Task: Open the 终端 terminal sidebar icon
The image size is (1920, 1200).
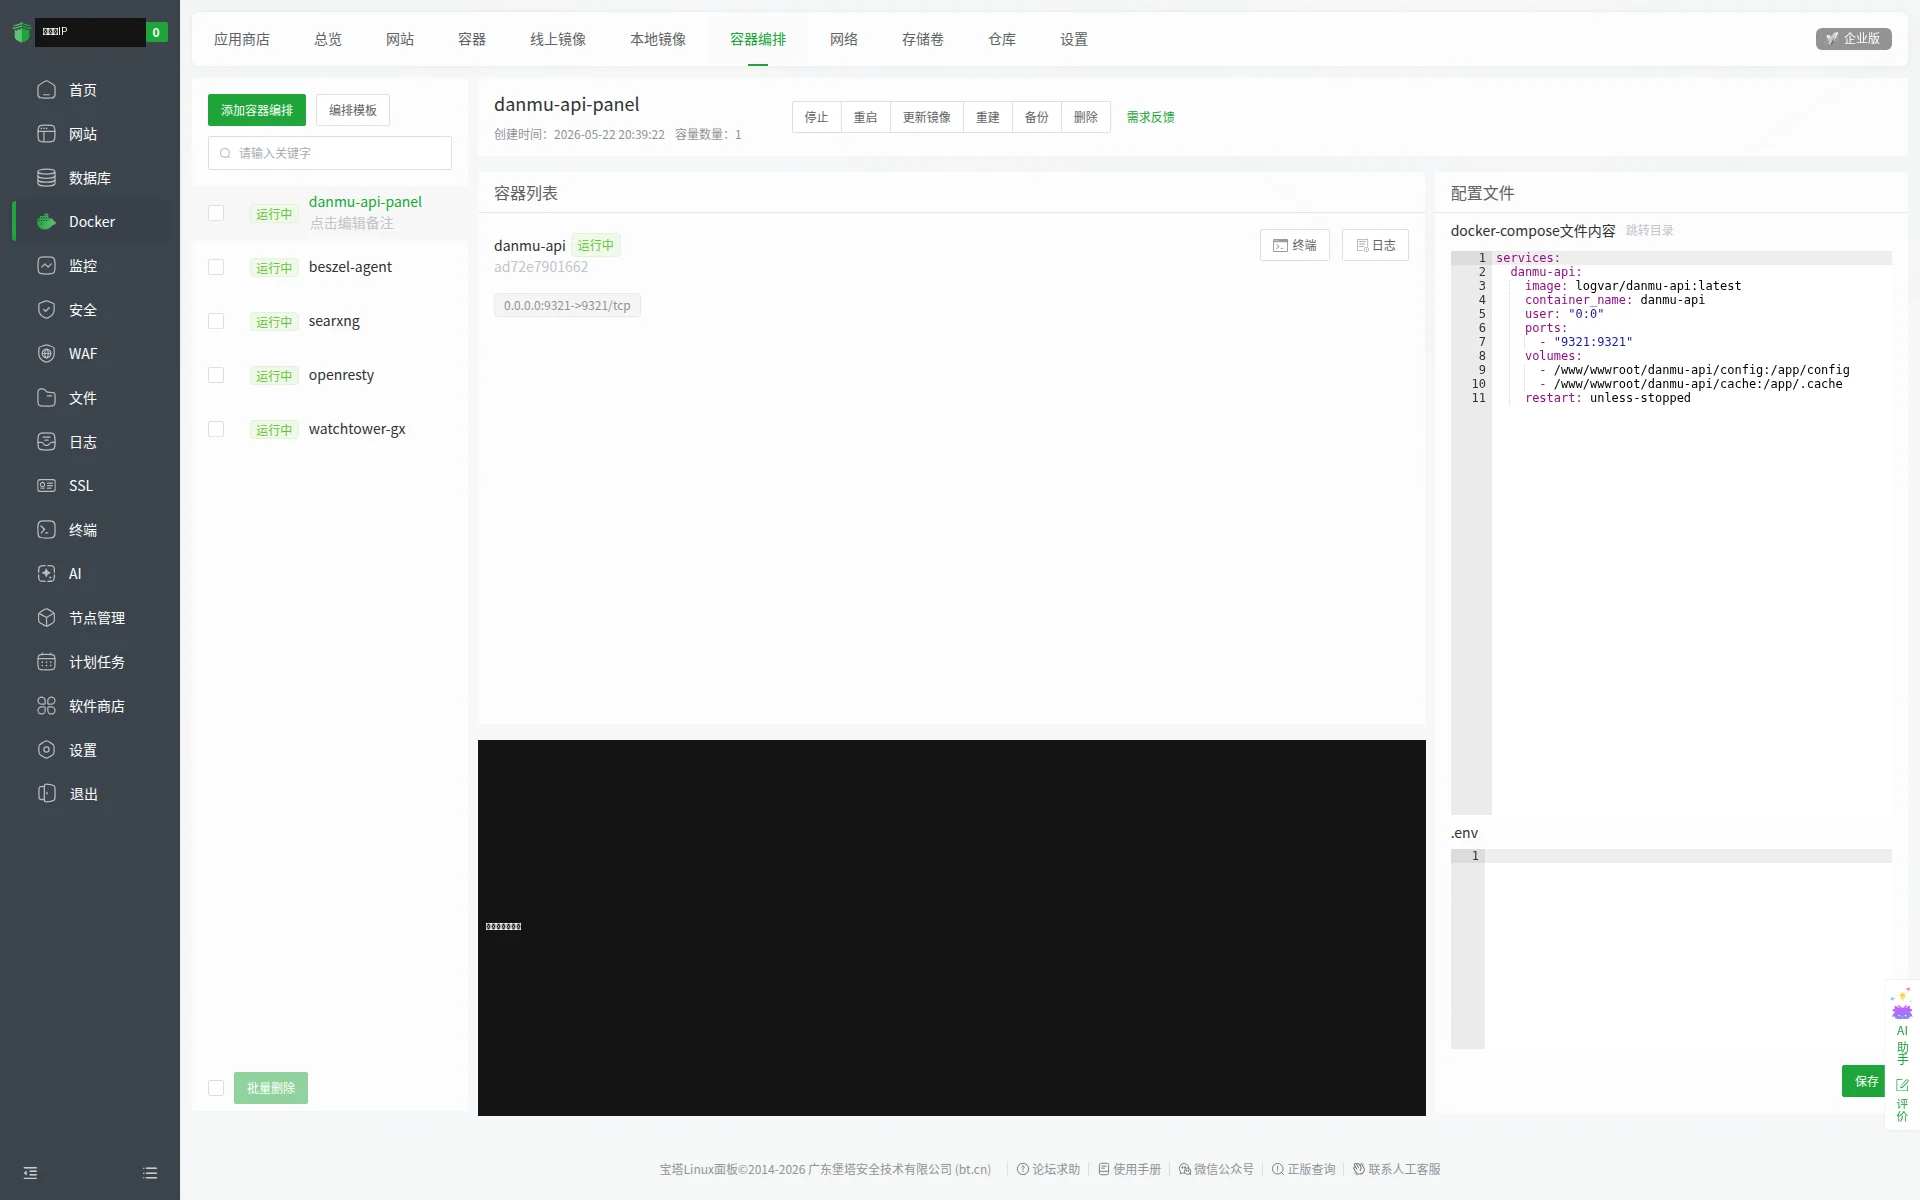Action: click(46, 530)
